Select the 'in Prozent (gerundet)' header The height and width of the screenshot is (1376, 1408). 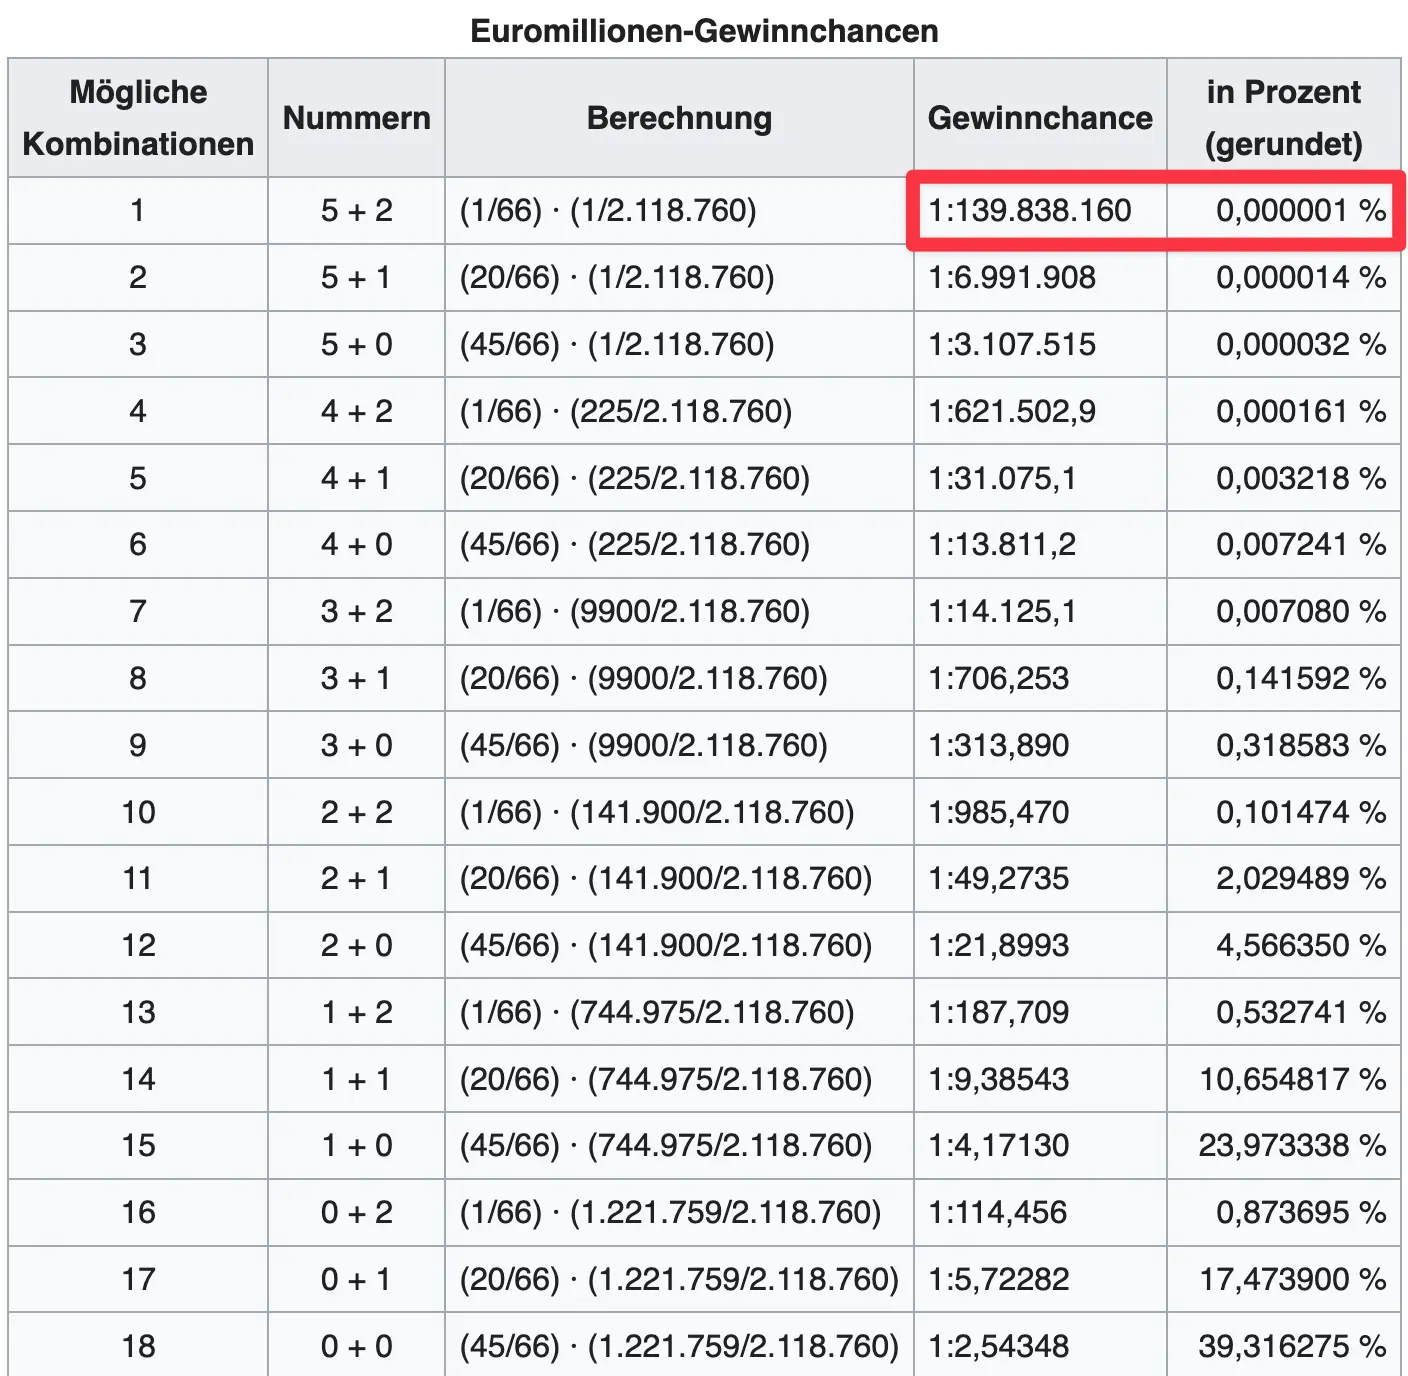(1284, 118)
